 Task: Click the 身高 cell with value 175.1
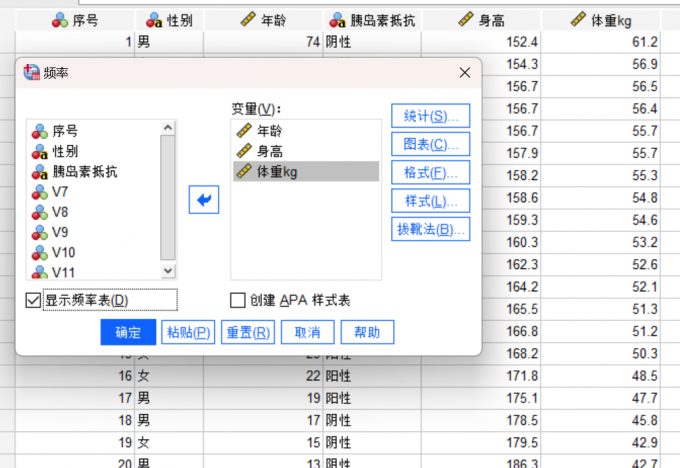[481, 398]
